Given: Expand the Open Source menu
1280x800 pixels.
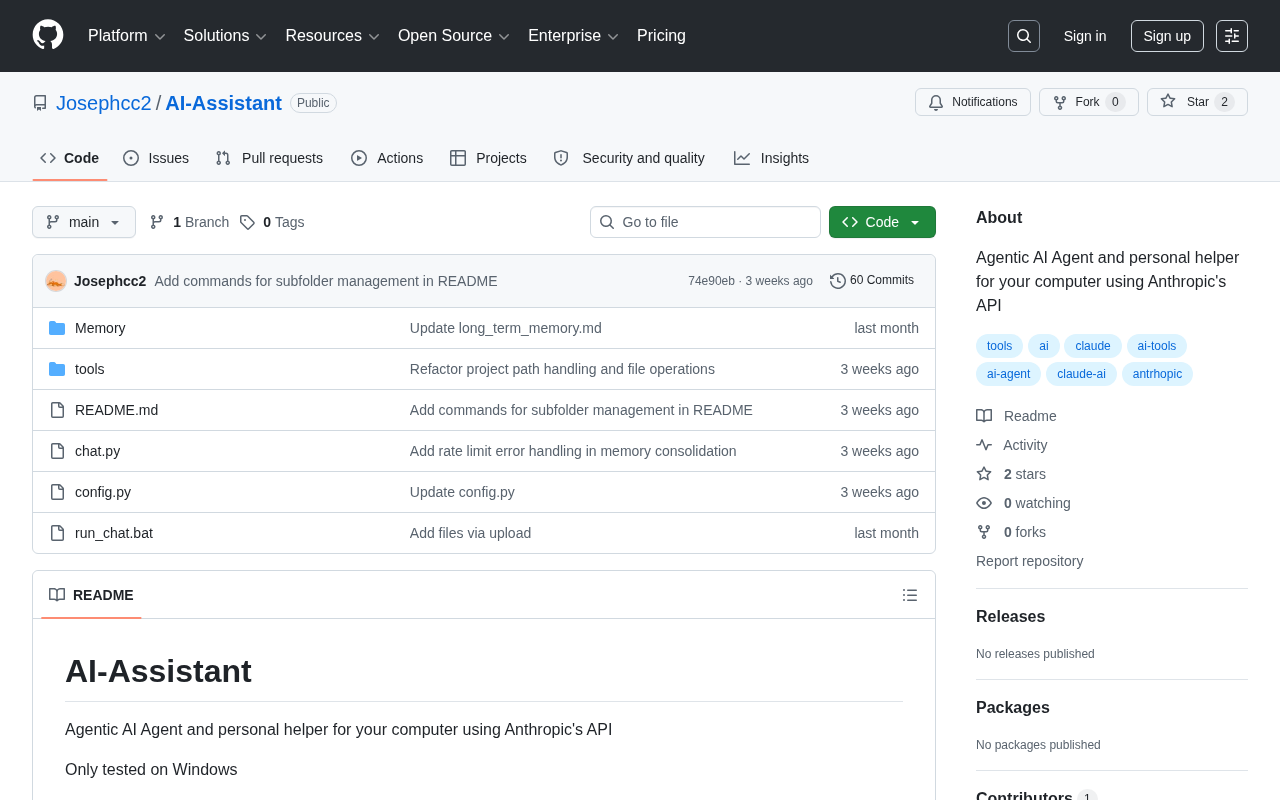Looking at the screenshot, I should (454, 36).
